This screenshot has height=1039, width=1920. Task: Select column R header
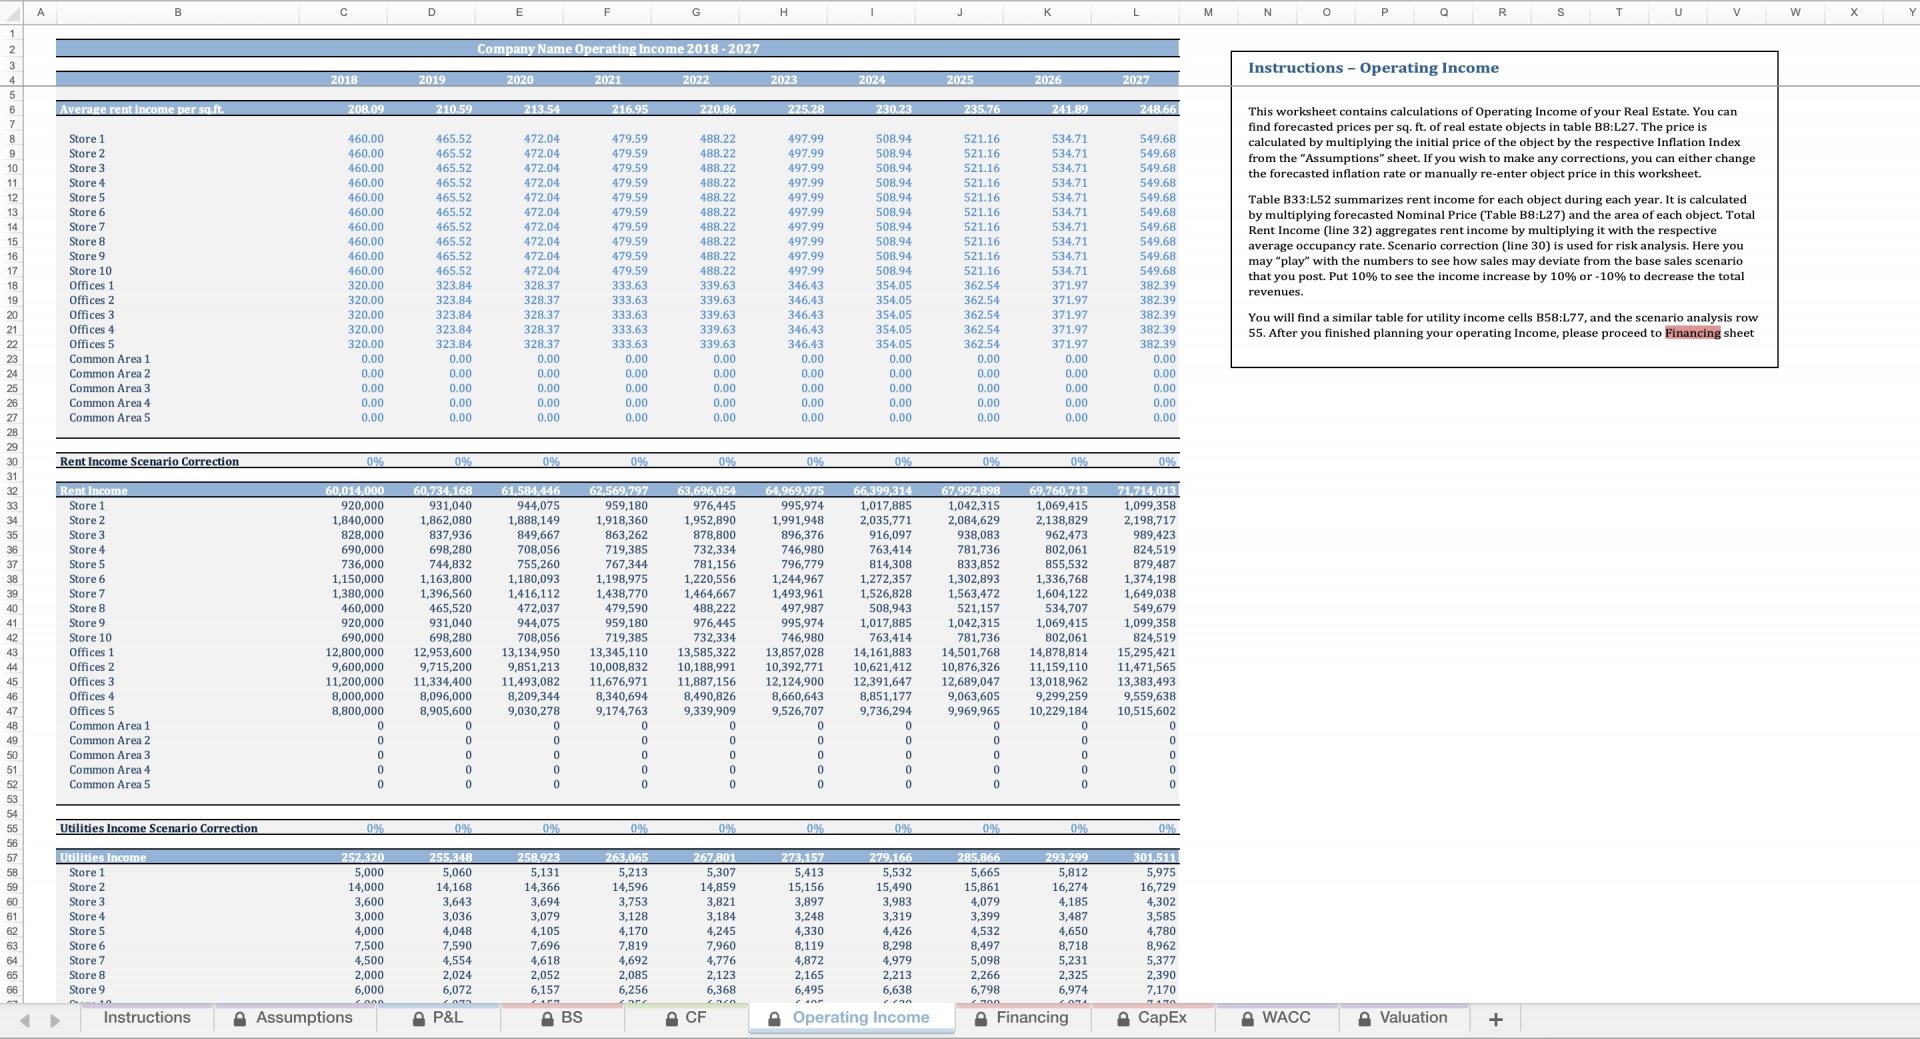[x=1502, y=12]
